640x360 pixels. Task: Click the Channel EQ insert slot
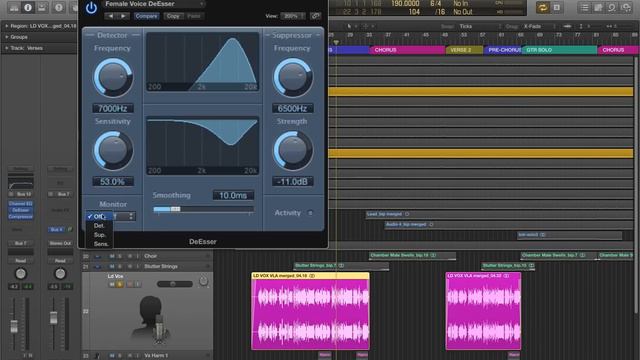pos(20,203)
